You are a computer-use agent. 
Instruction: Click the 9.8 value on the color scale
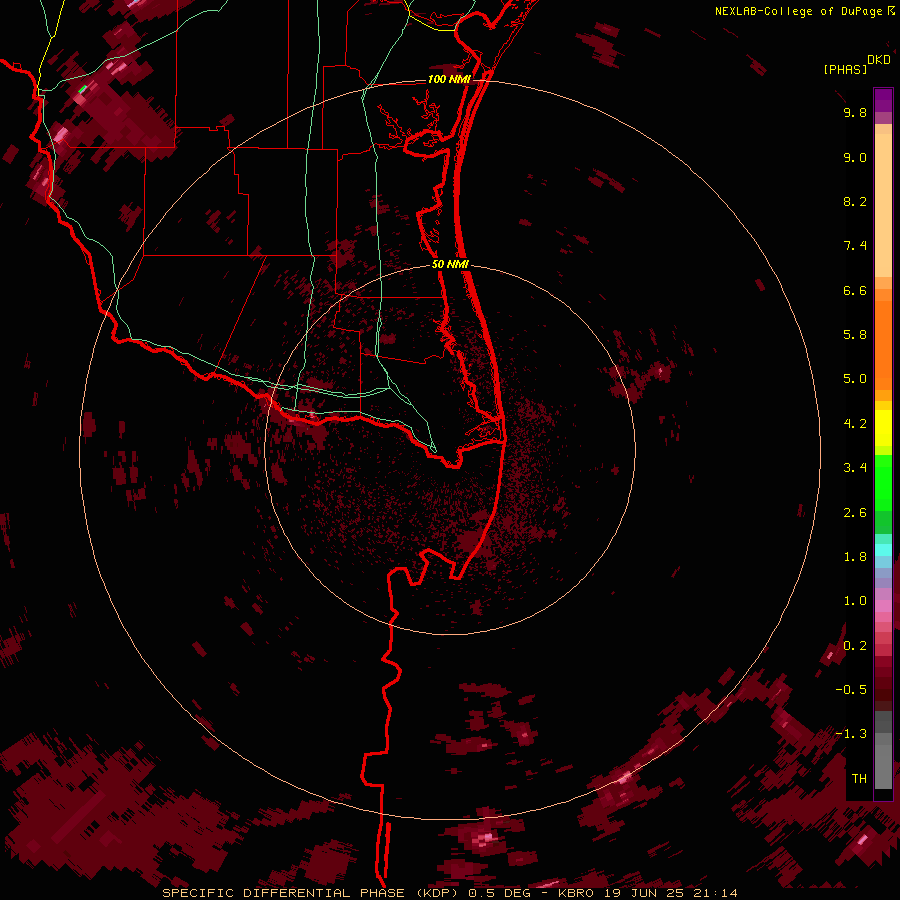click(x=855, y=112)
